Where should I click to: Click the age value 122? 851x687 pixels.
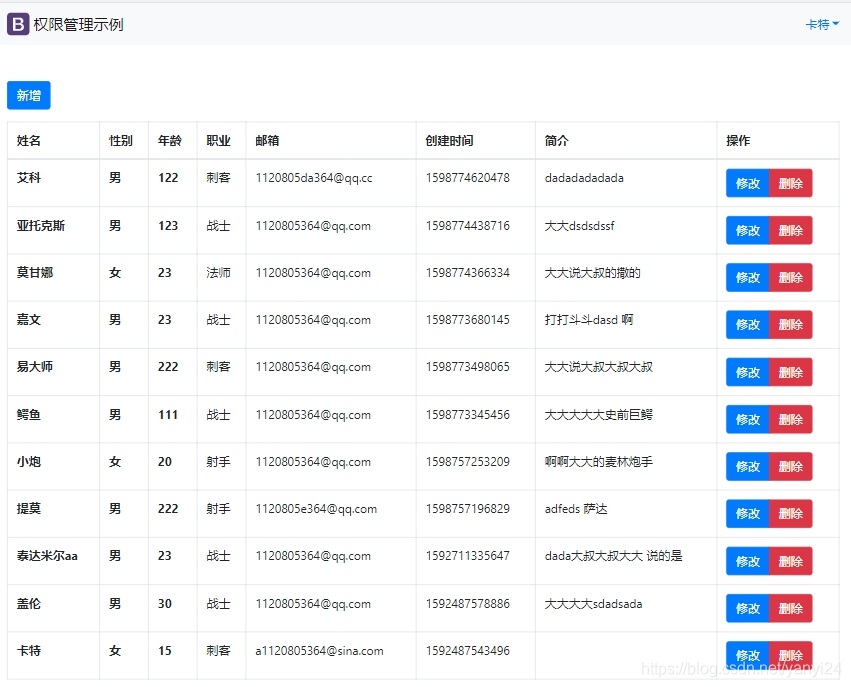pyautogui.click(x=168, y=177)
